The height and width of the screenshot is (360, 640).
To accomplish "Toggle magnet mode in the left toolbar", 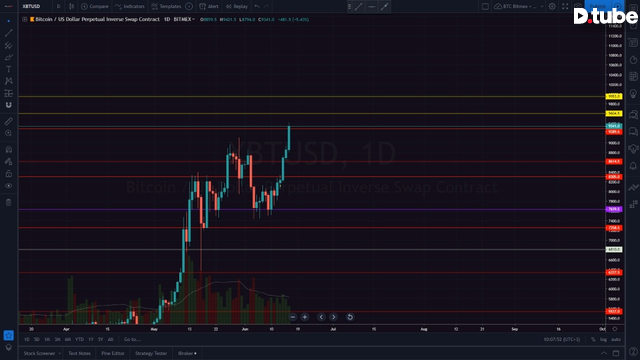I will pos(9,105).
